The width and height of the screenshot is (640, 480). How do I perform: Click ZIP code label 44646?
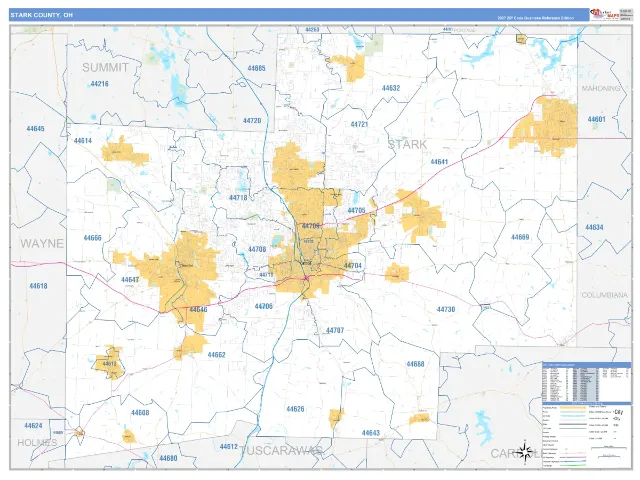pyautogui.click(x=198, y=310)
